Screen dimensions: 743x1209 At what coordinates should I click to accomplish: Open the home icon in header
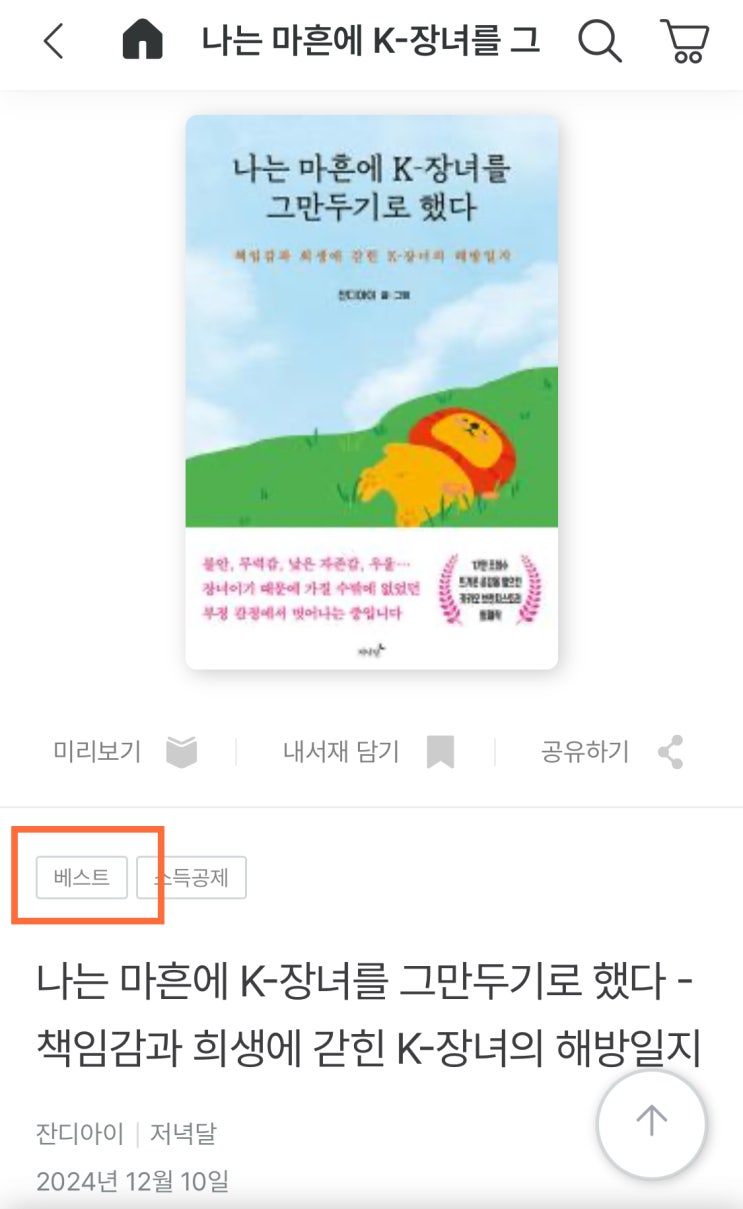tap(142, 41)
